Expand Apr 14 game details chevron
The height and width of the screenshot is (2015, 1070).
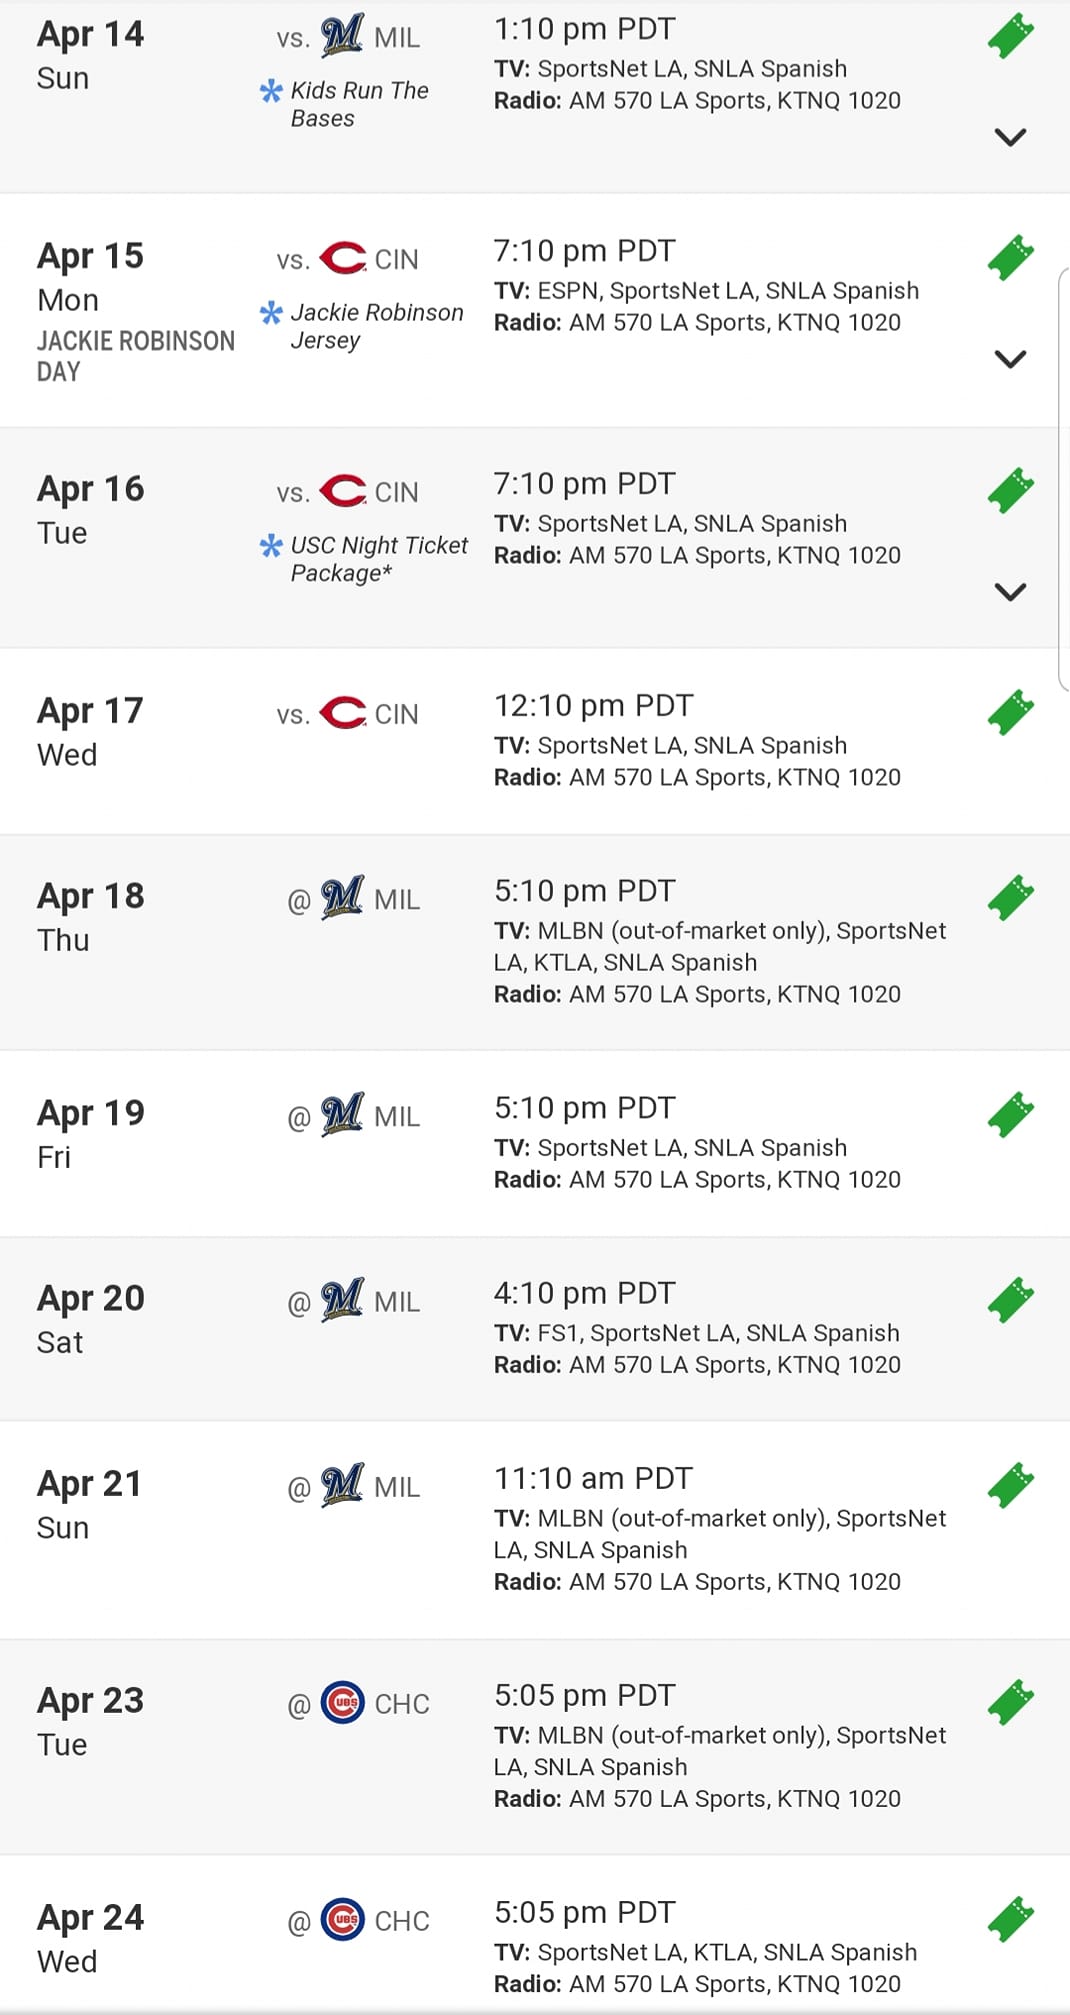coord(1010,137)
